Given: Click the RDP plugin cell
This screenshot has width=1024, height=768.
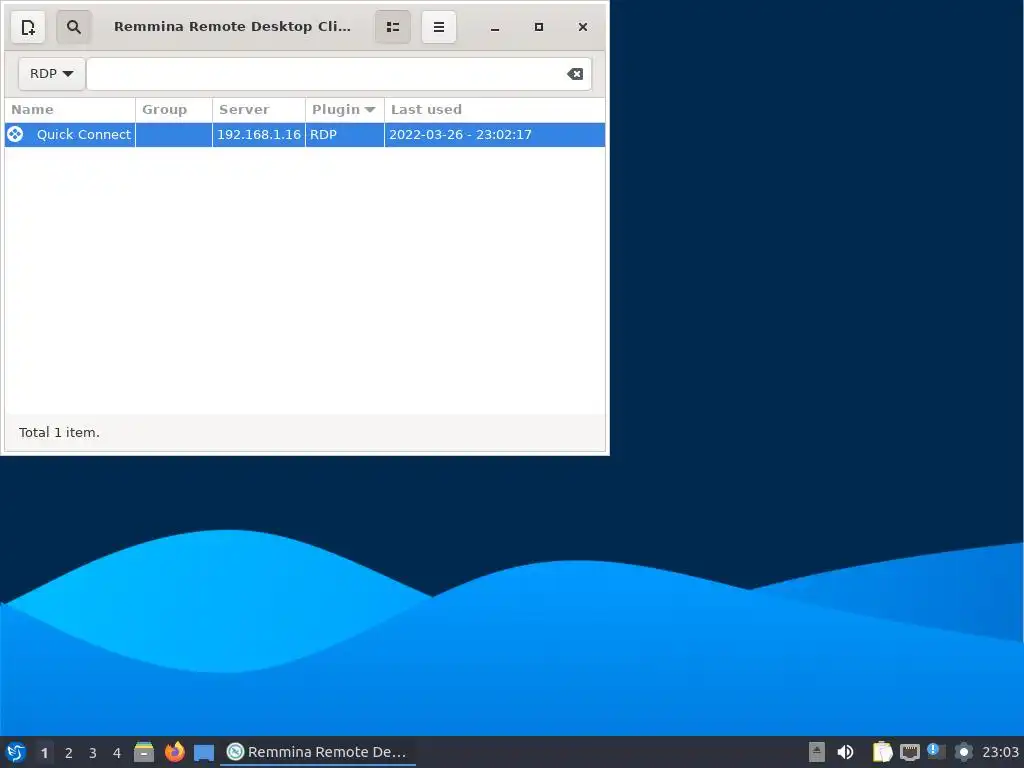Looking at the screenshot, I should click(x=345, y=135).
